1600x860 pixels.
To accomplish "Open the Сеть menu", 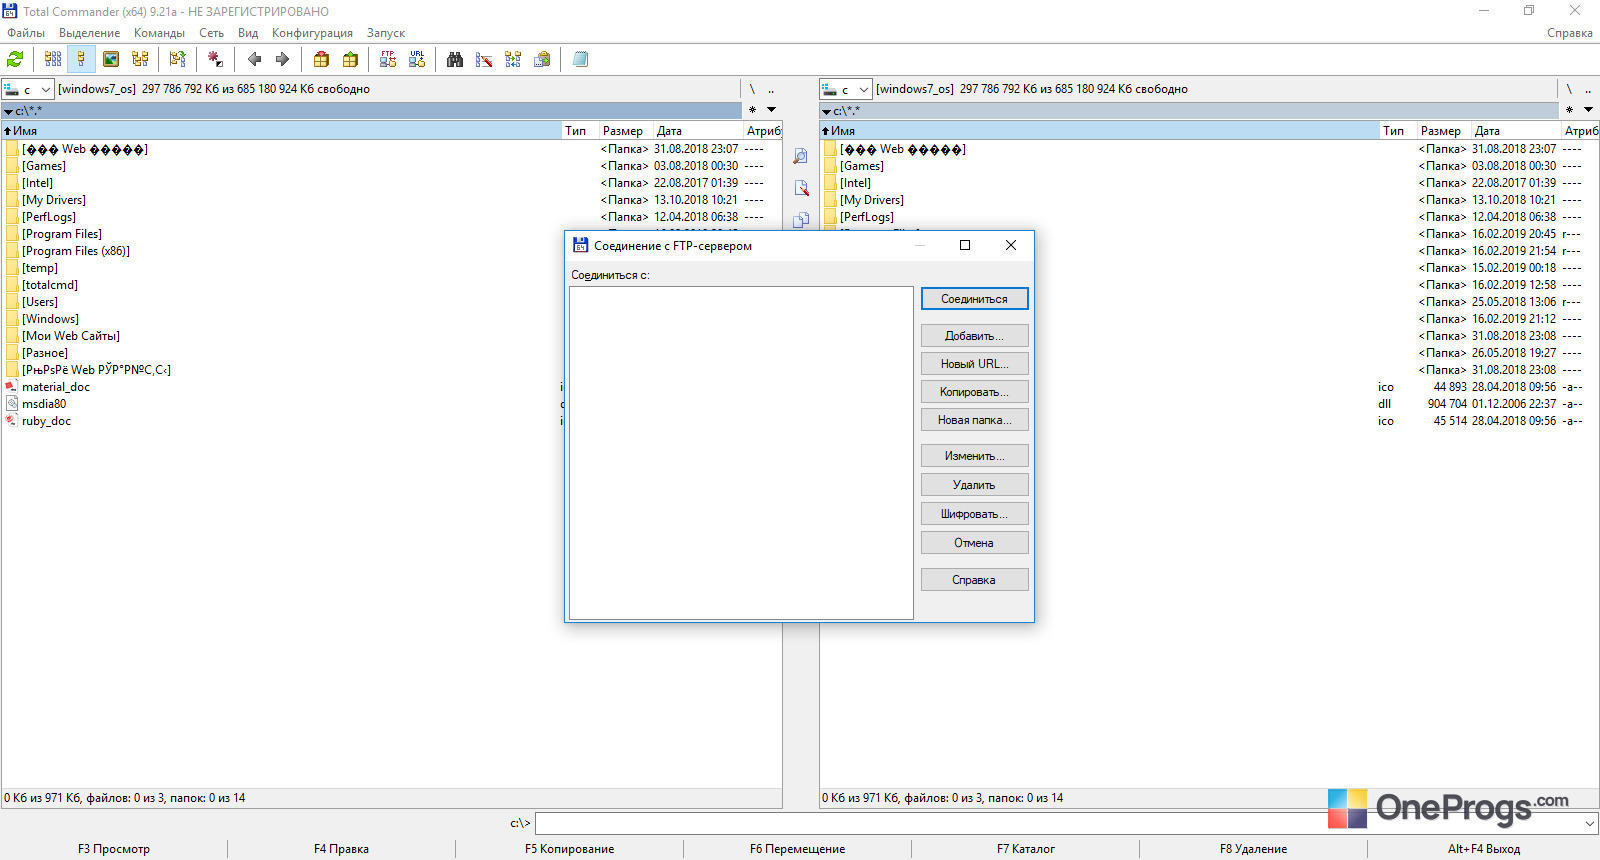I will [x=211, y=33].
